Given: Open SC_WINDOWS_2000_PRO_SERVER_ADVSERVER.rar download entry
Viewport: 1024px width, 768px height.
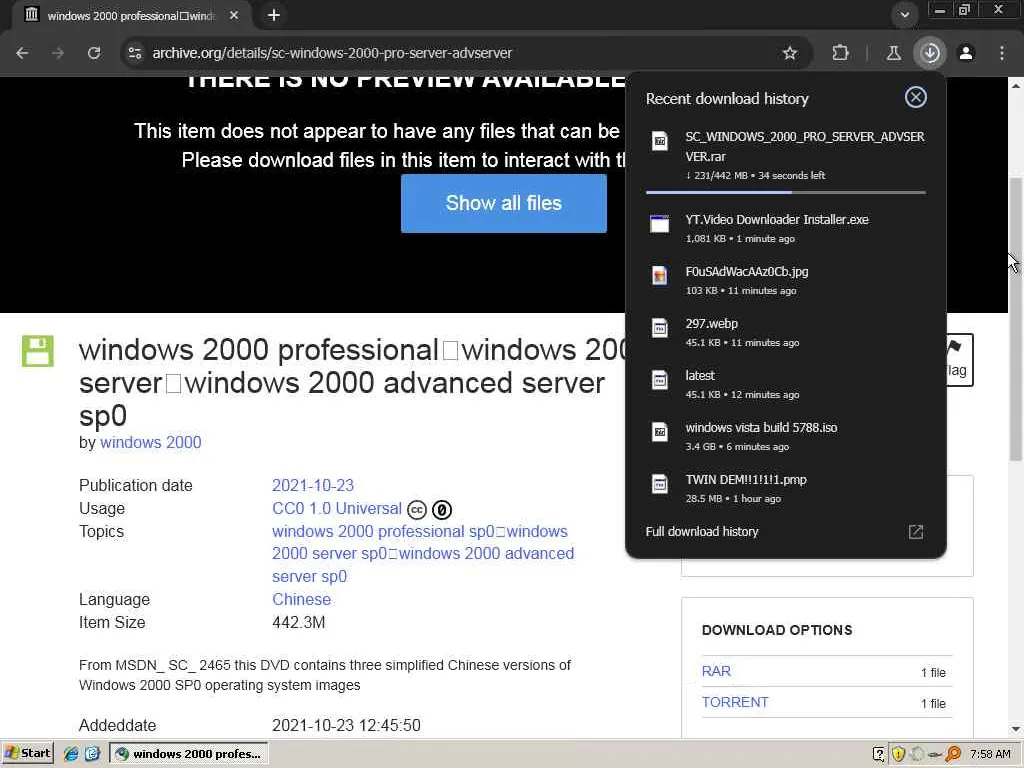Looking at the screenshot, I should 786,155.
